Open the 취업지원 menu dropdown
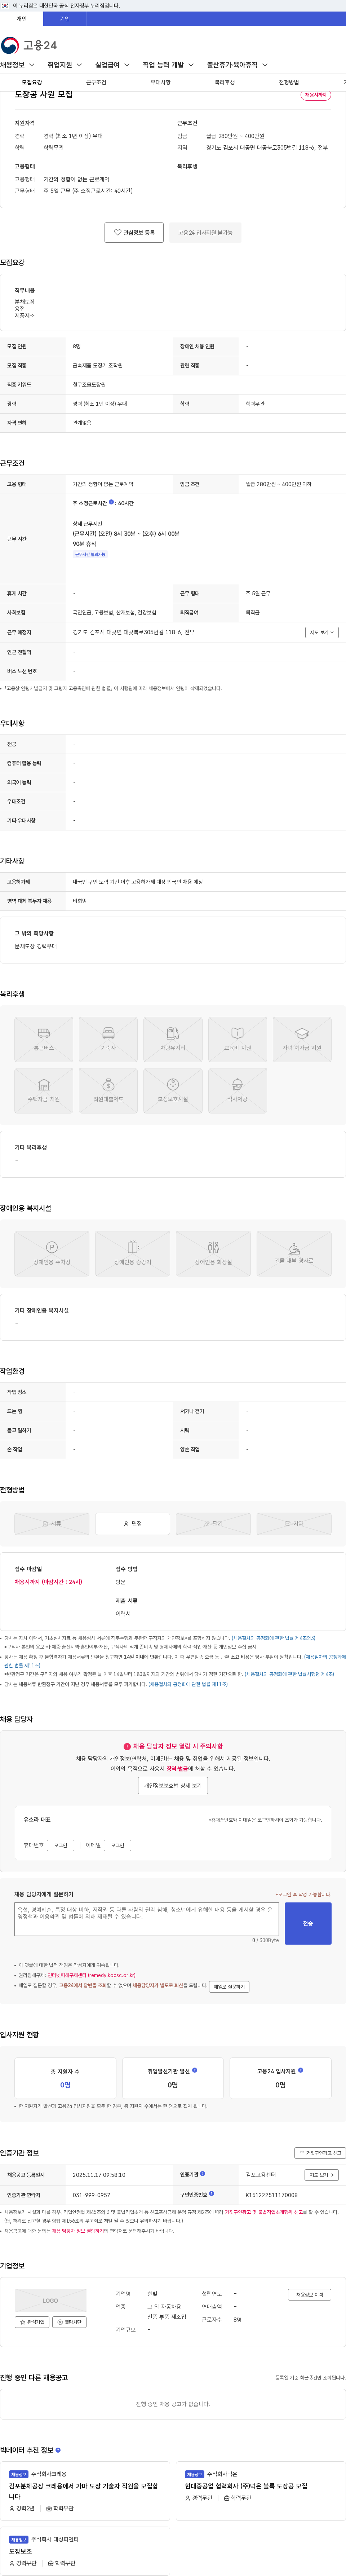346x2576 pixels. [64, 65]
